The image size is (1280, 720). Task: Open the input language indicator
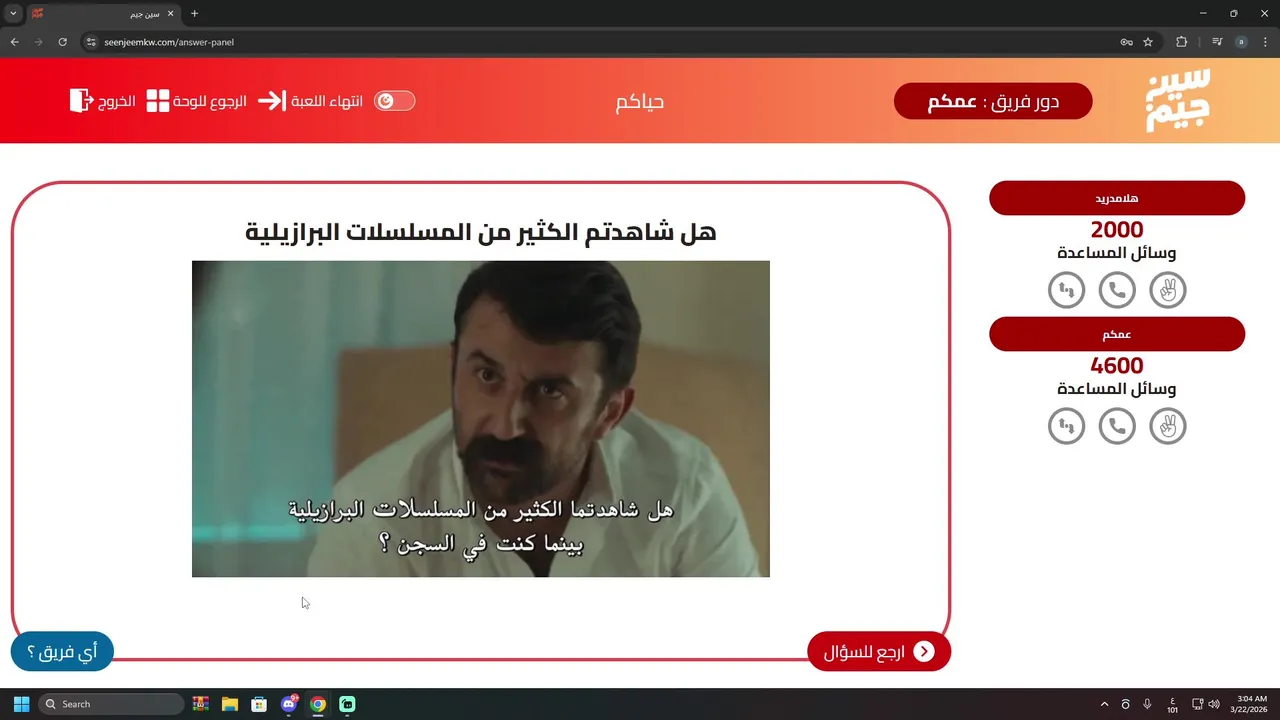pyautogui.click(x=1172, y=704)
